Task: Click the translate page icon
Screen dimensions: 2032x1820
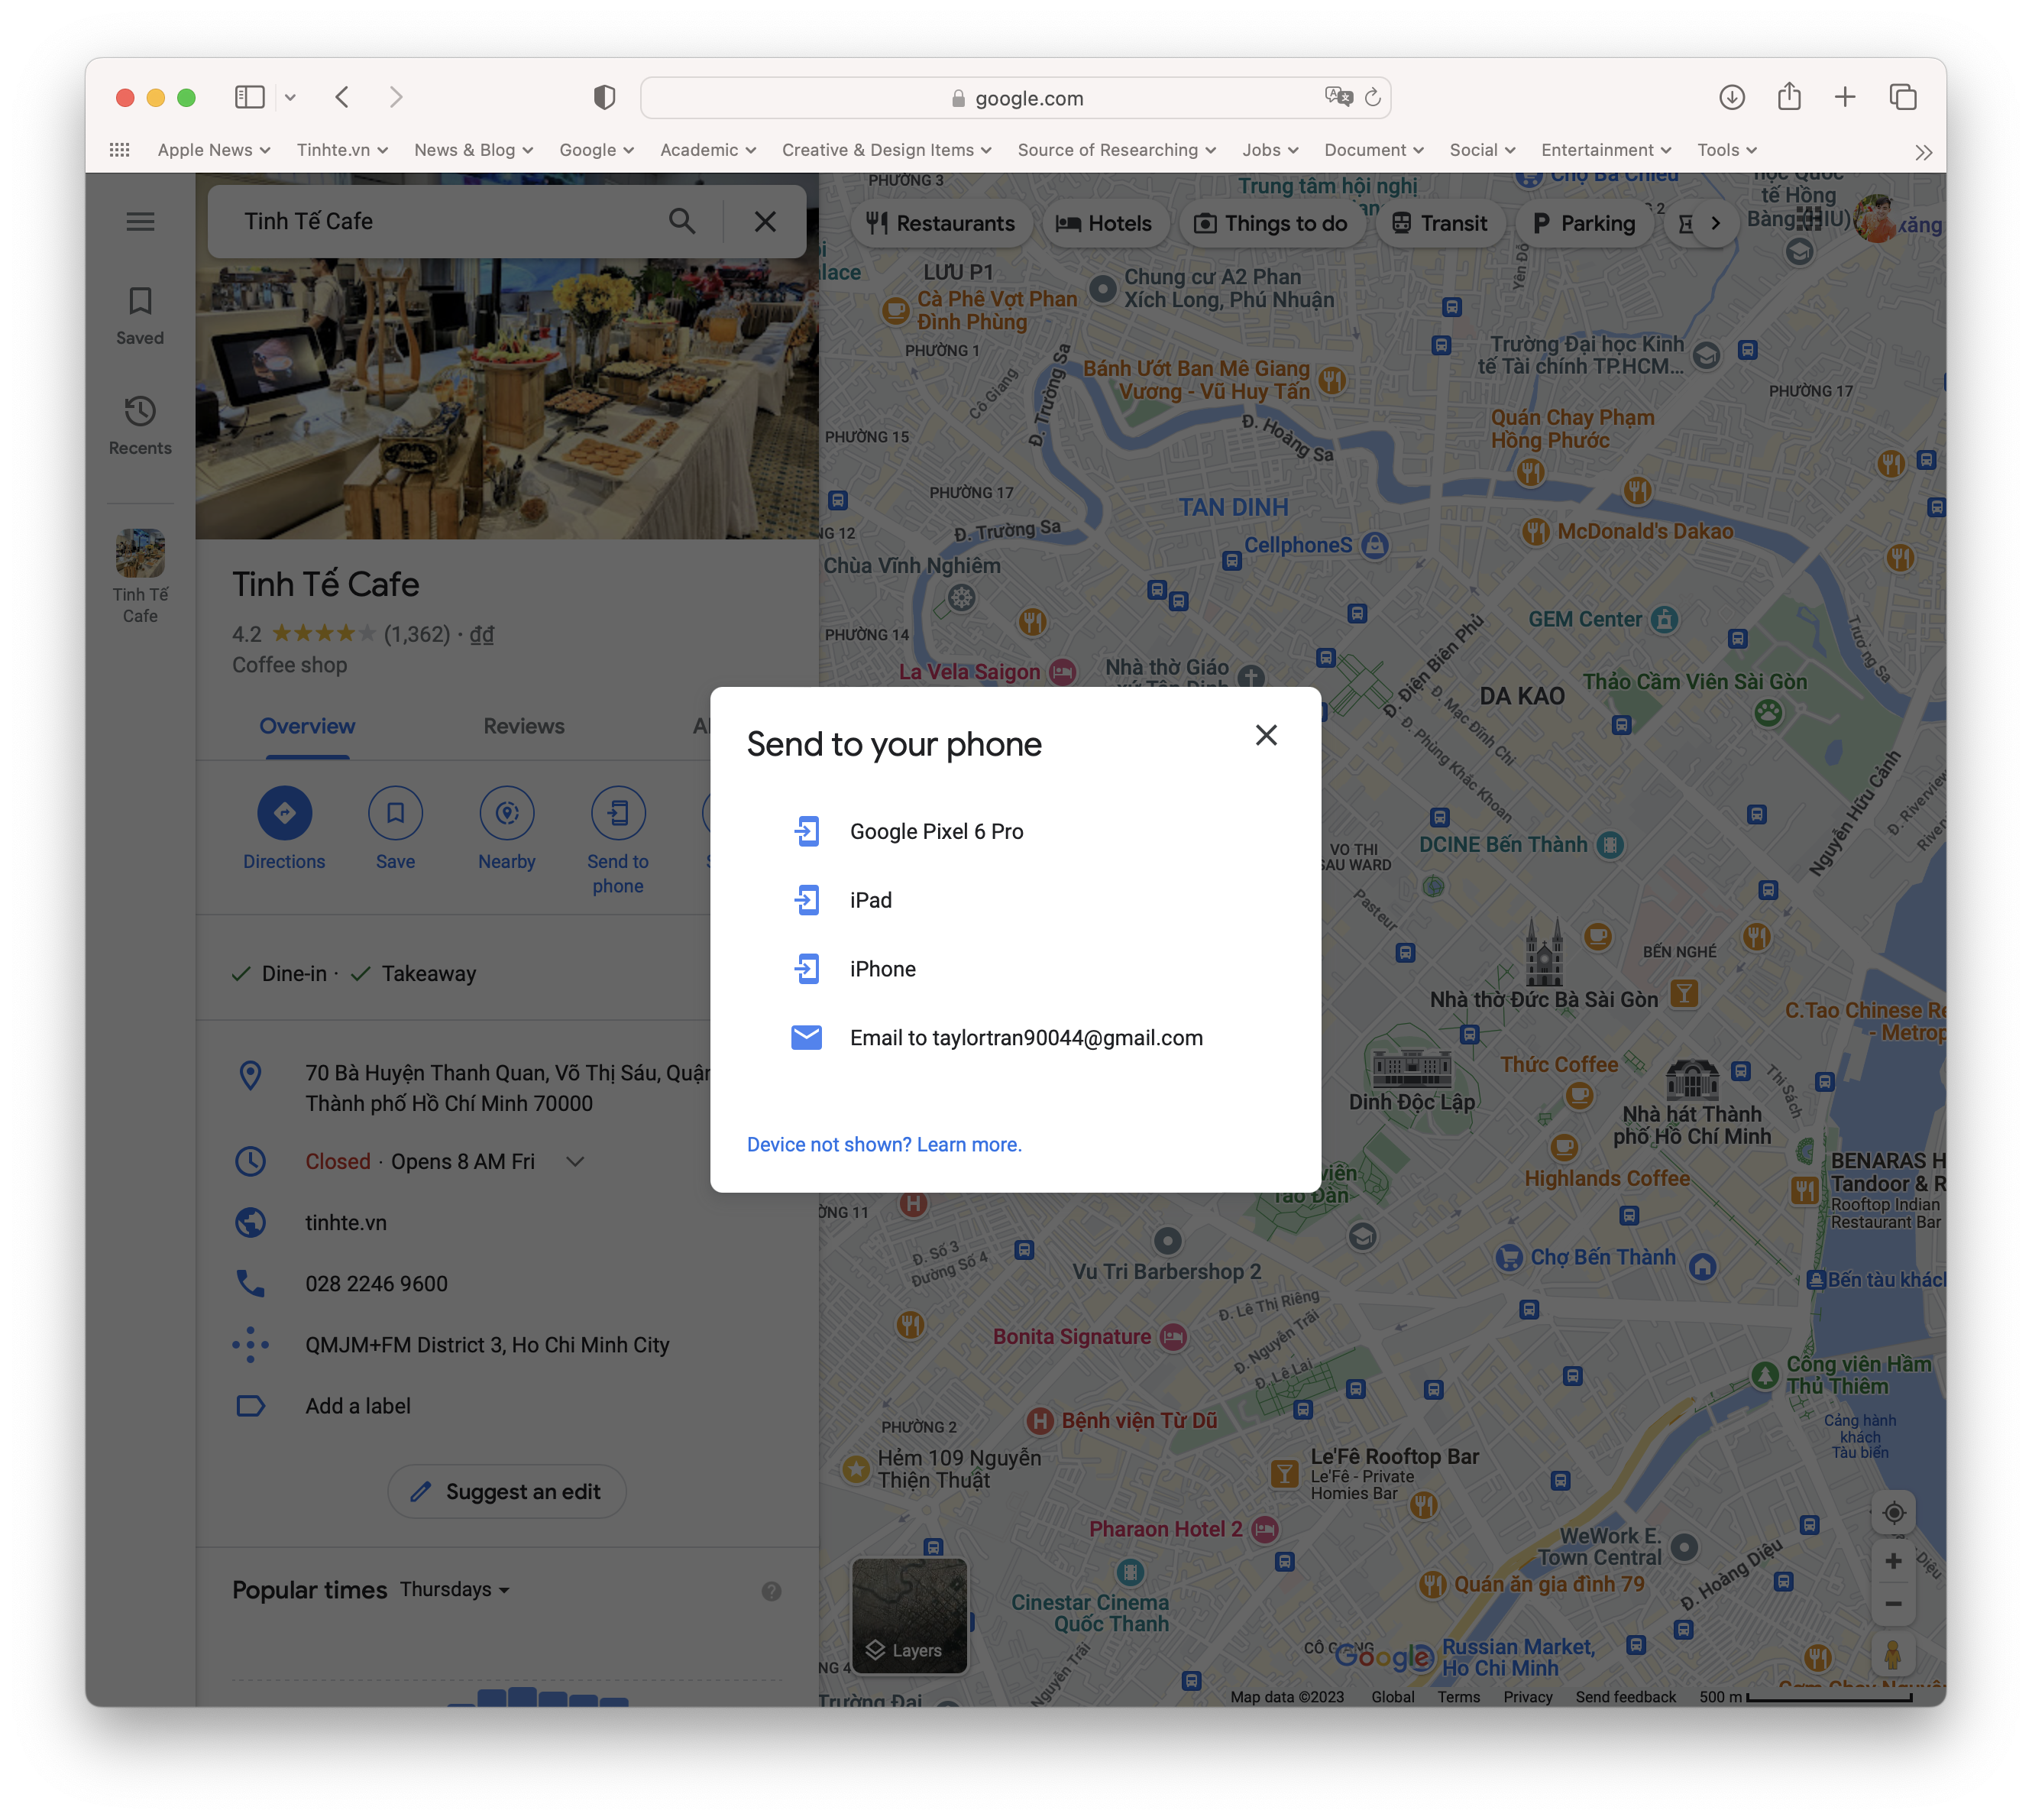Action: click(x=1338, y=97)
